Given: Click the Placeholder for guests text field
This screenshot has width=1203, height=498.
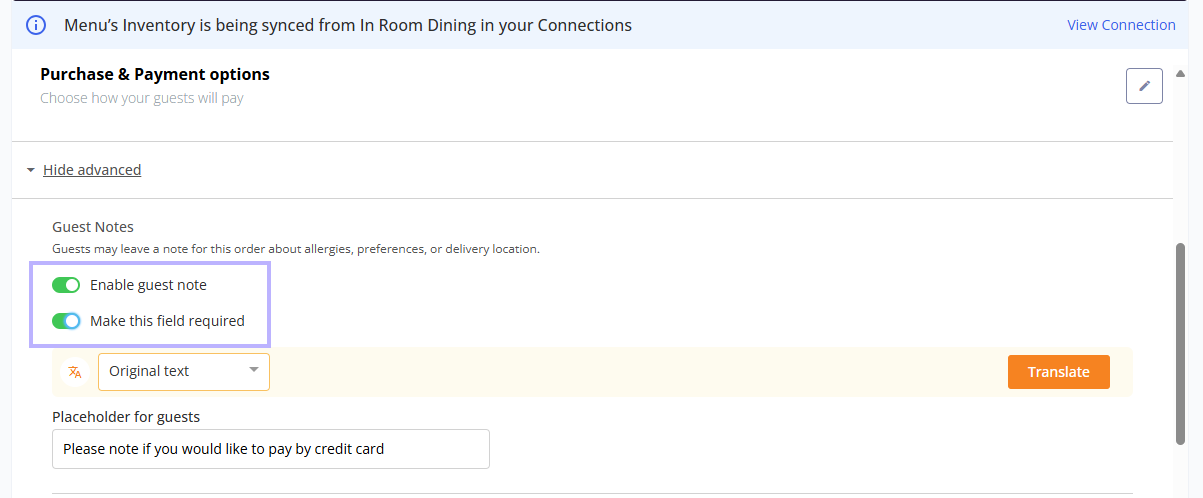Looking at the screenshot, I should point(271,449).
